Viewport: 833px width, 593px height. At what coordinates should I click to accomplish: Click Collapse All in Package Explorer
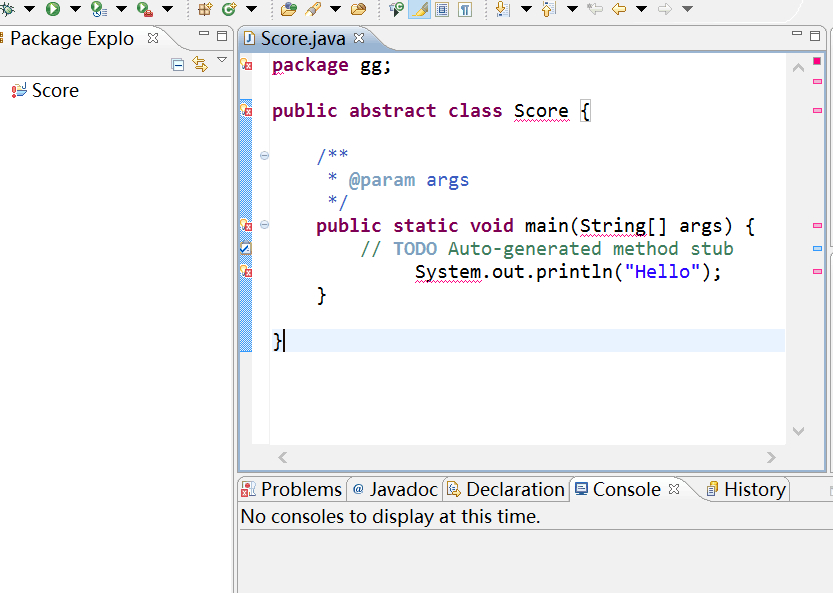pos(177,65)
